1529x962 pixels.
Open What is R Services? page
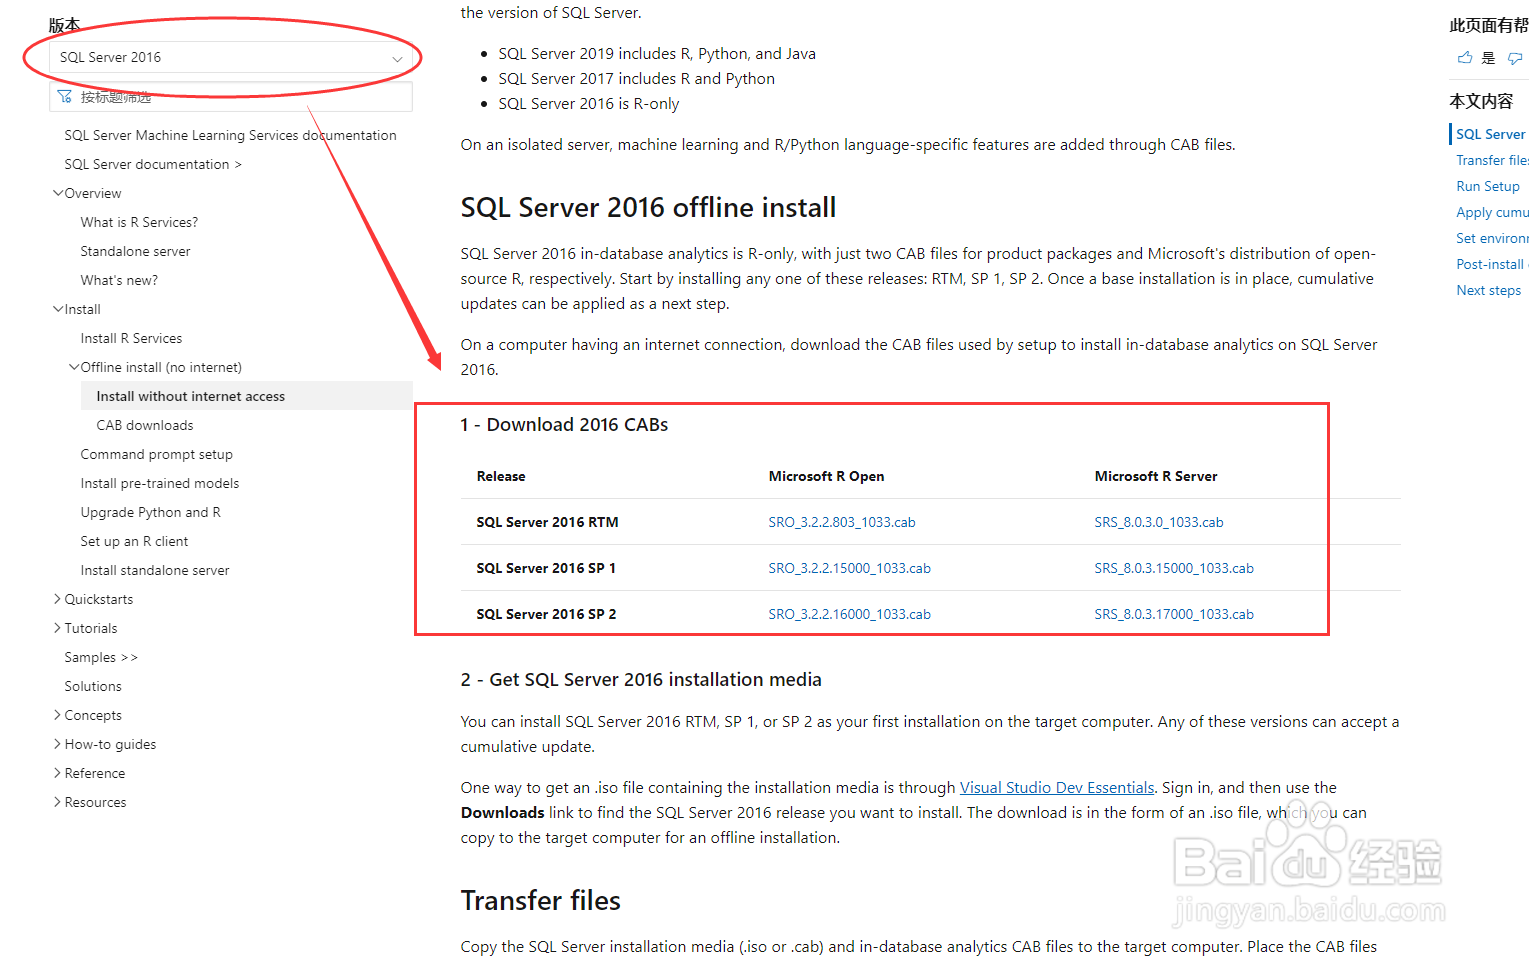pyautogui.click(x=139, y=222)
